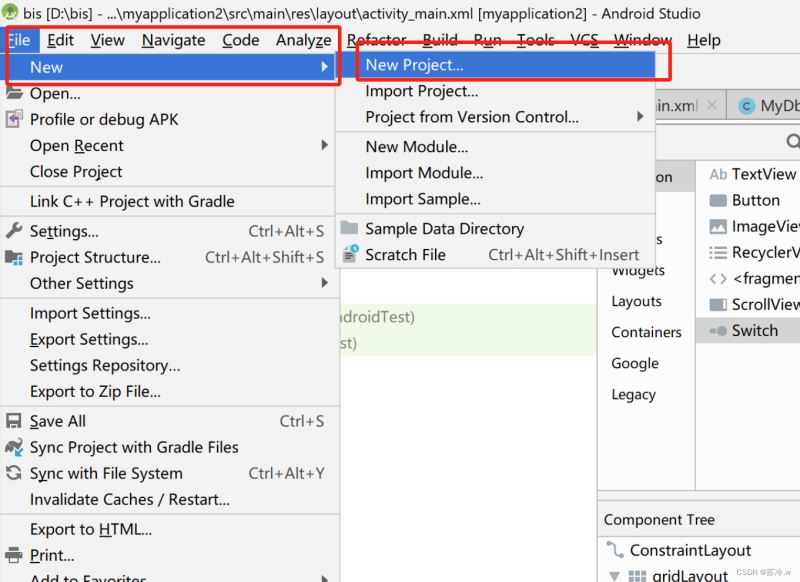Open the View menu
This screenshot has height=582, width=800.
click(107, 40)
